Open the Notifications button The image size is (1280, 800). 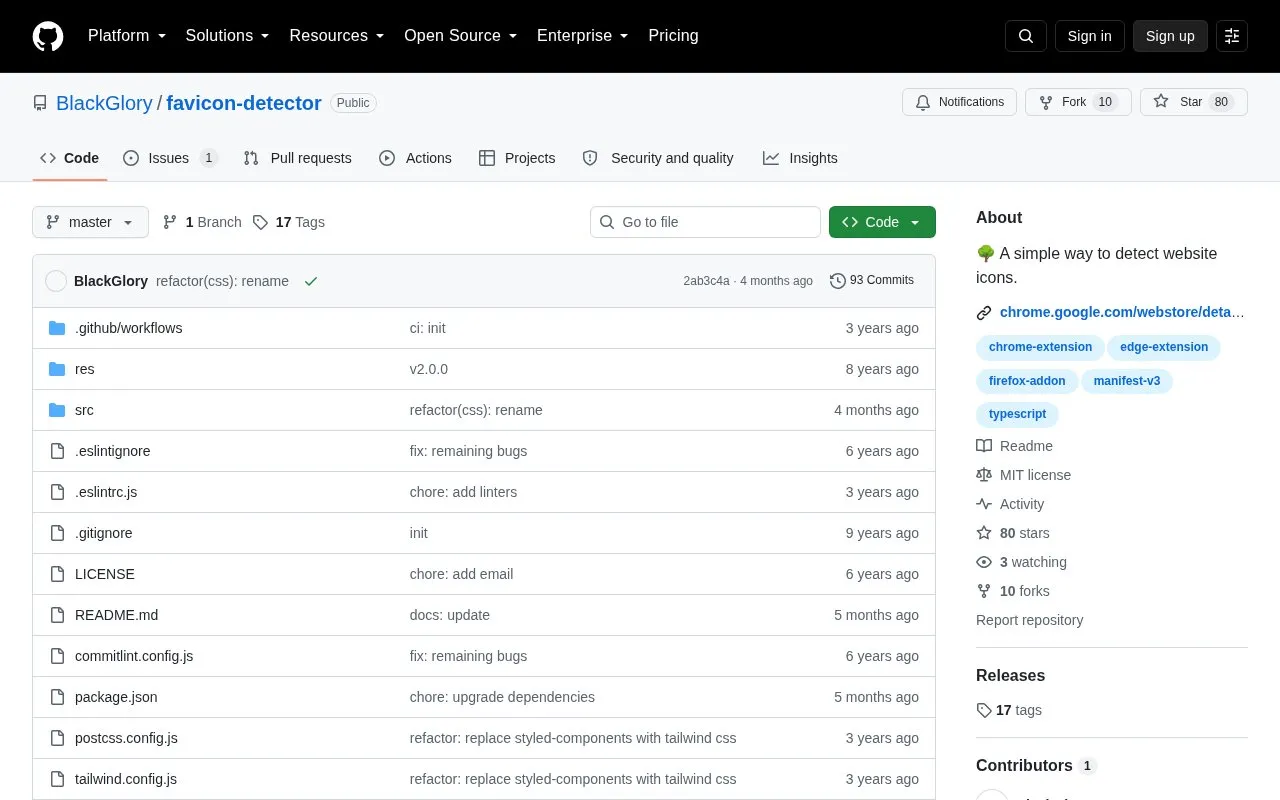click(x=959, y=102)
